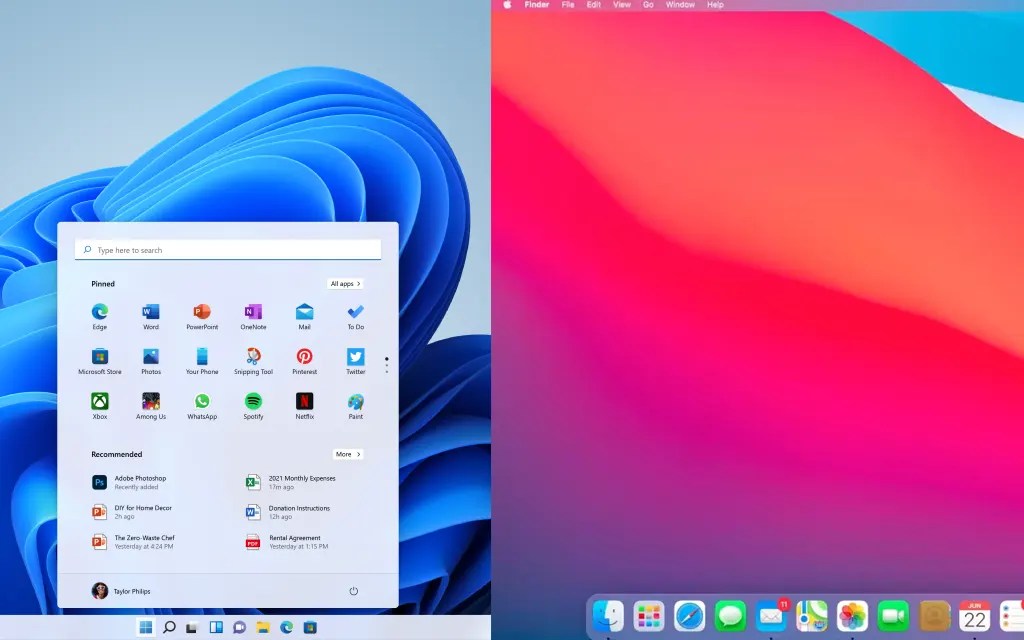Open DIY for Home Decor presentation
The height and width of the screenshot is (640, 1024).
(x=132, y=512)
